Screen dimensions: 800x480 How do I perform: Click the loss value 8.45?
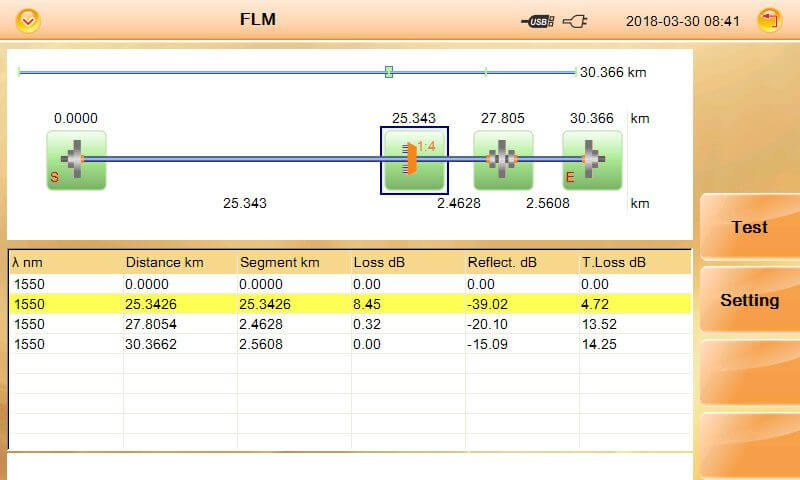pos(367,304)
